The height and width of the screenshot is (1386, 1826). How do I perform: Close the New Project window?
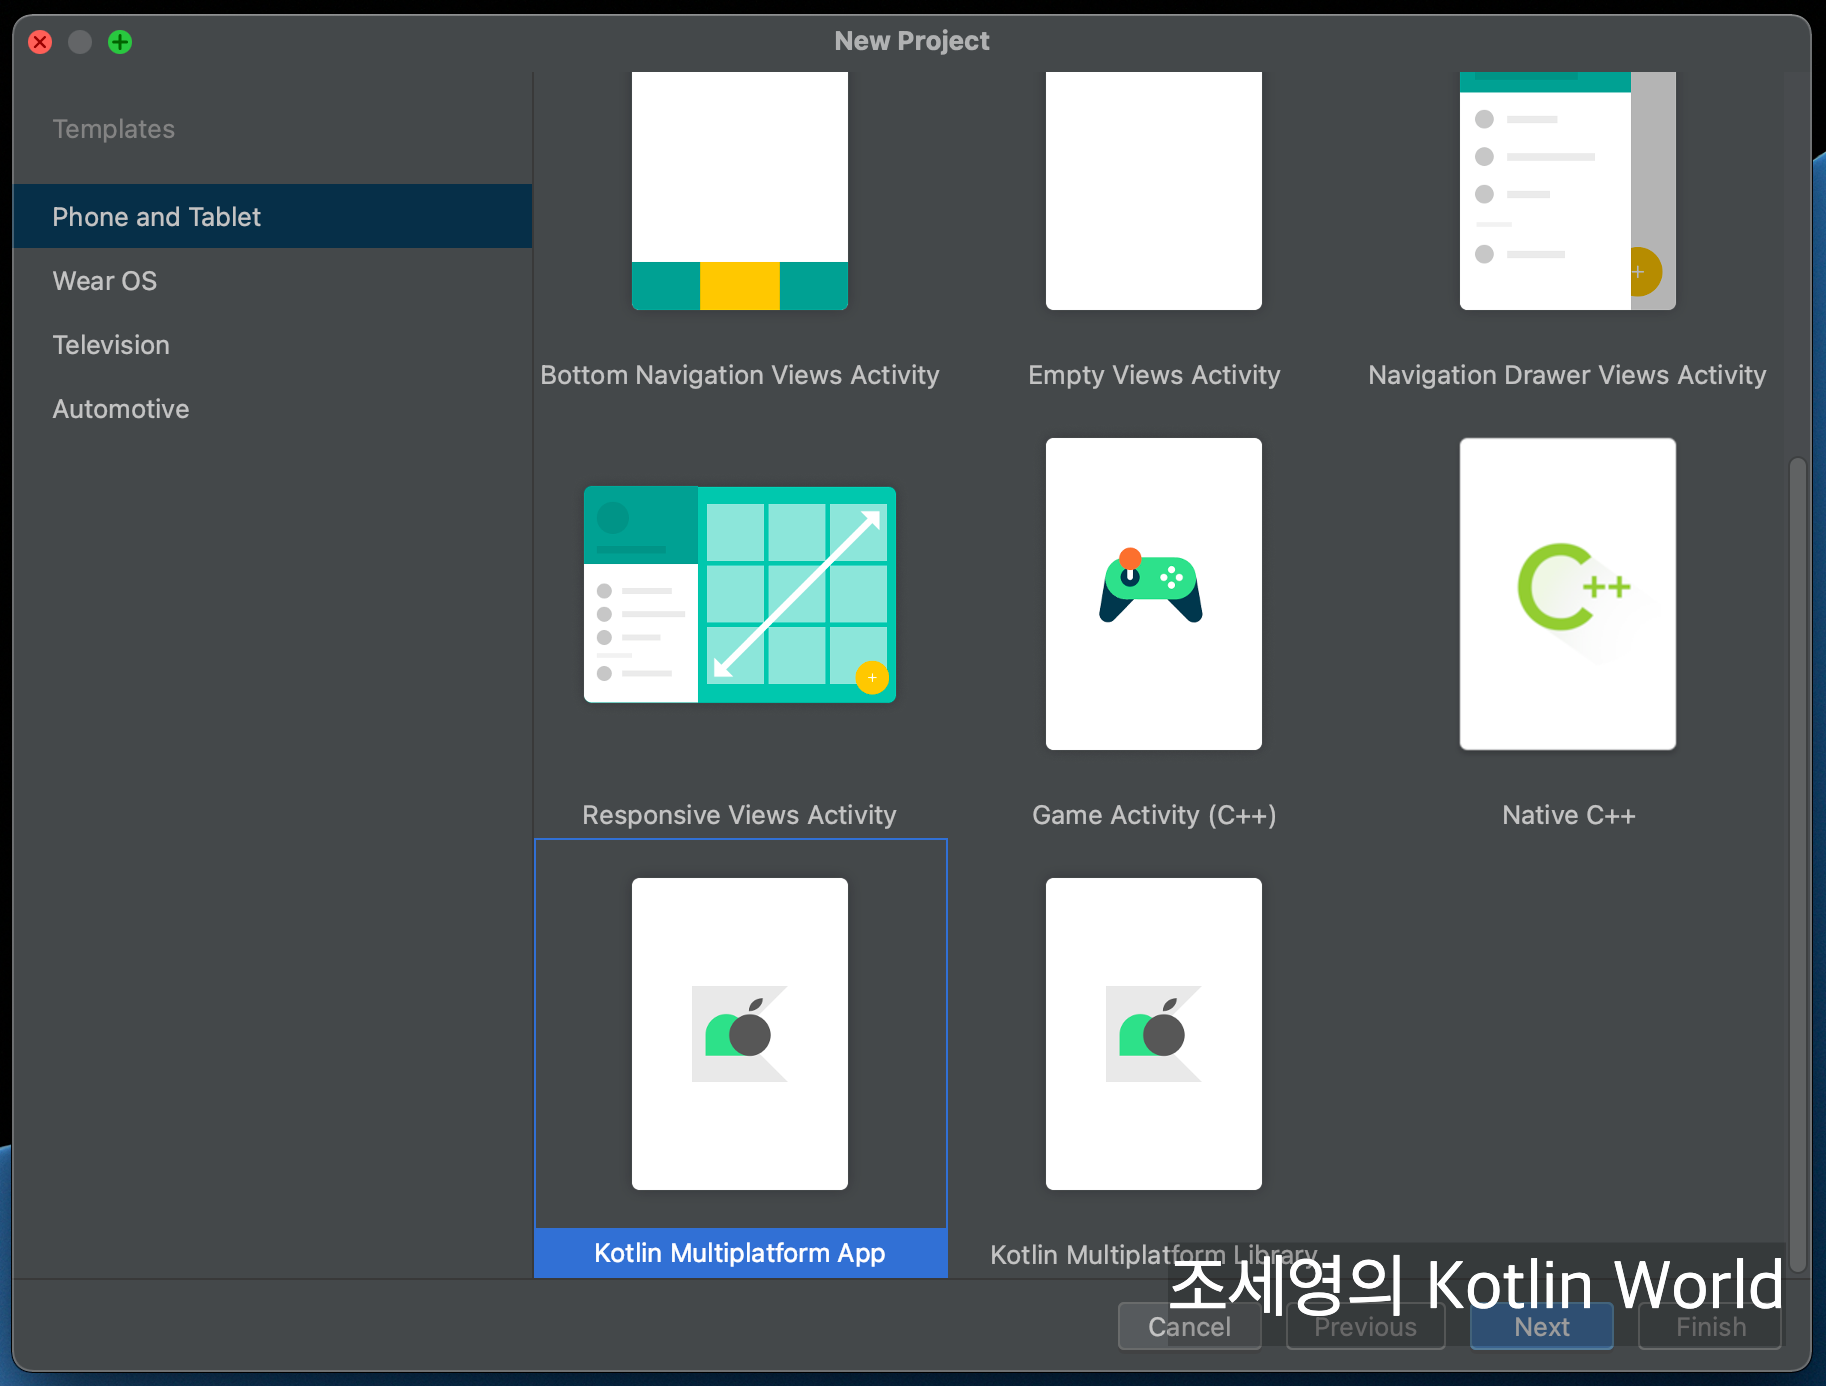[40, 42]
